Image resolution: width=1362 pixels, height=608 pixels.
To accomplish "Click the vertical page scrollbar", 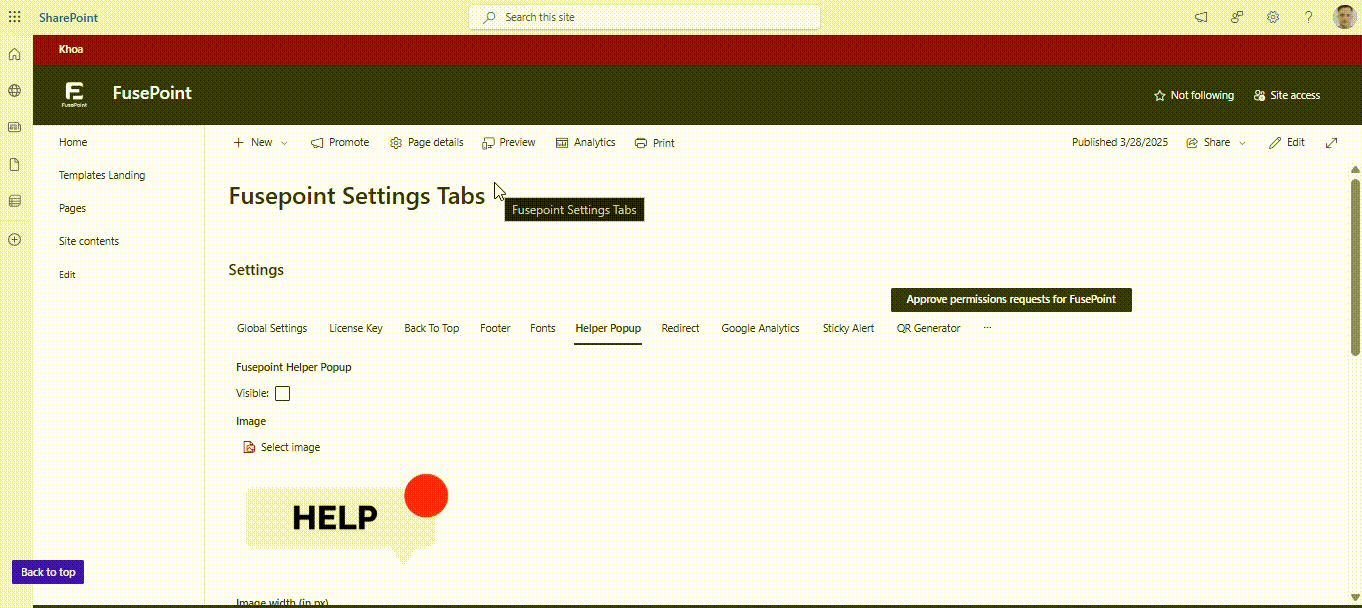I will click(x=1355, y=265).
